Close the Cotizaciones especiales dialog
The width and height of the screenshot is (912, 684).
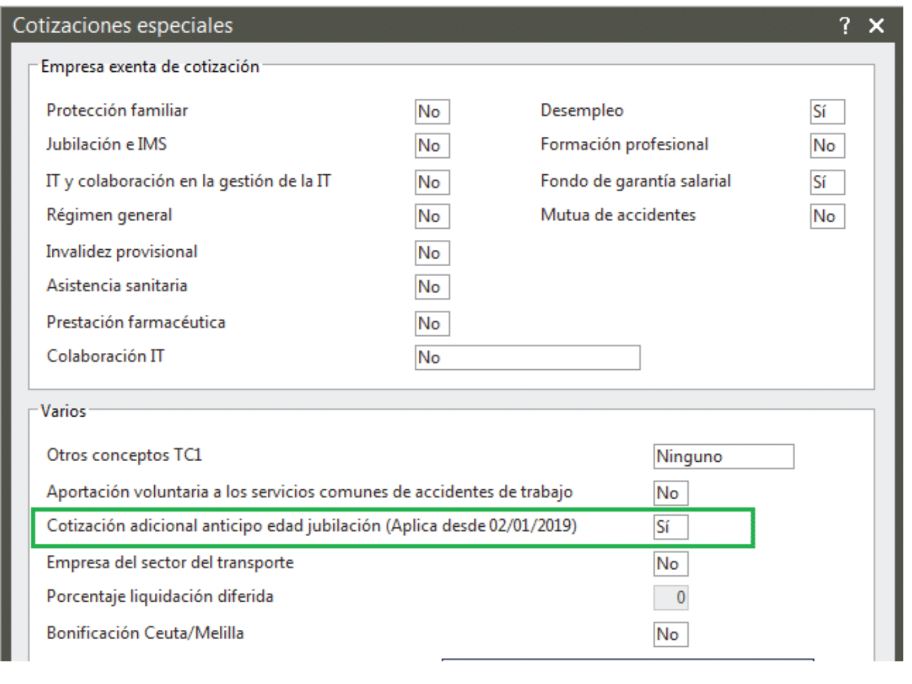(x=877, y=25)
